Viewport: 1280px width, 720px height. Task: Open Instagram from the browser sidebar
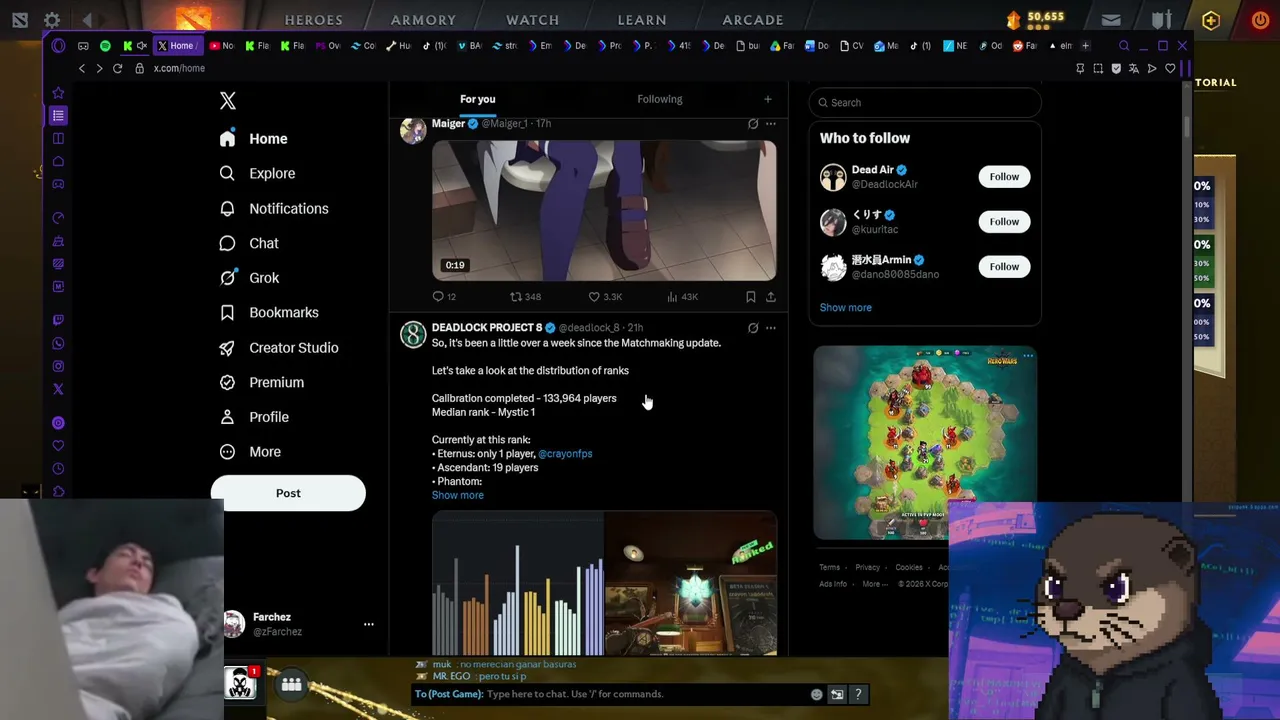click(x=58, y=366)
